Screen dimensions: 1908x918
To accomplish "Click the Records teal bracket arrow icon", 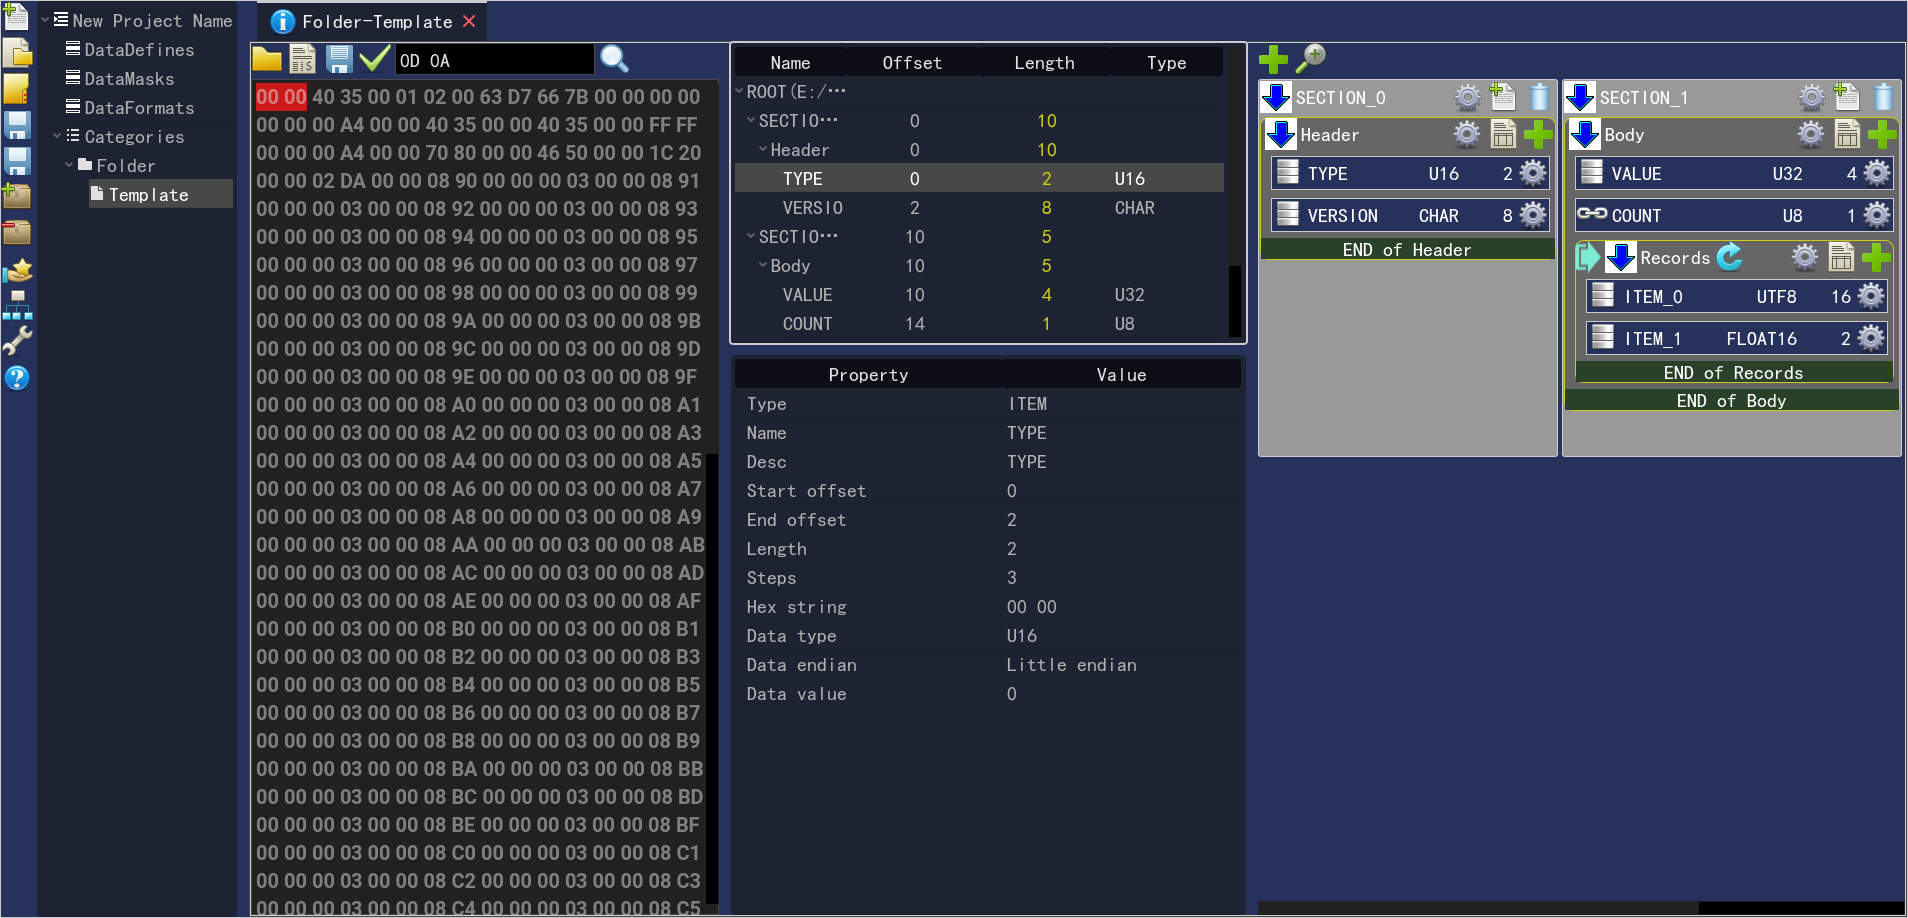I will pos(1588,257).
